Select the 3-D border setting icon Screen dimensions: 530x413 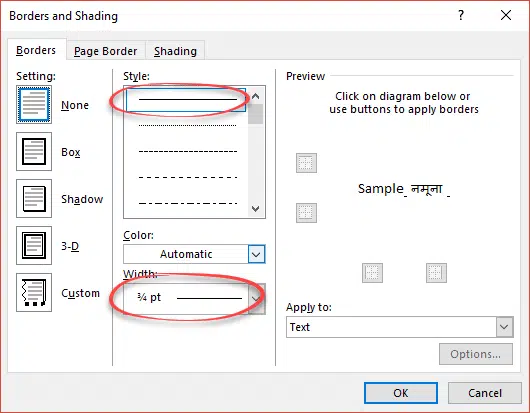click(34, 245)
